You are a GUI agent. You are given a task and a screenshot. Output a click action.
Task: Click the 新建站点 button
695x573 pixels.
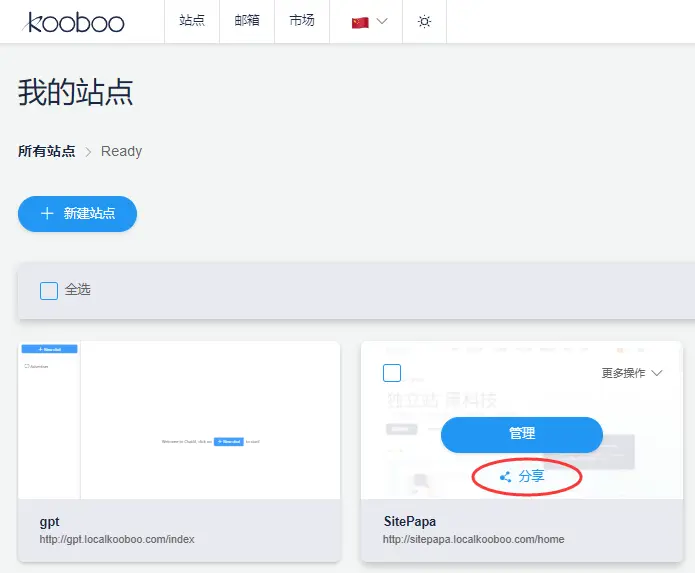(x=77, y=214)
